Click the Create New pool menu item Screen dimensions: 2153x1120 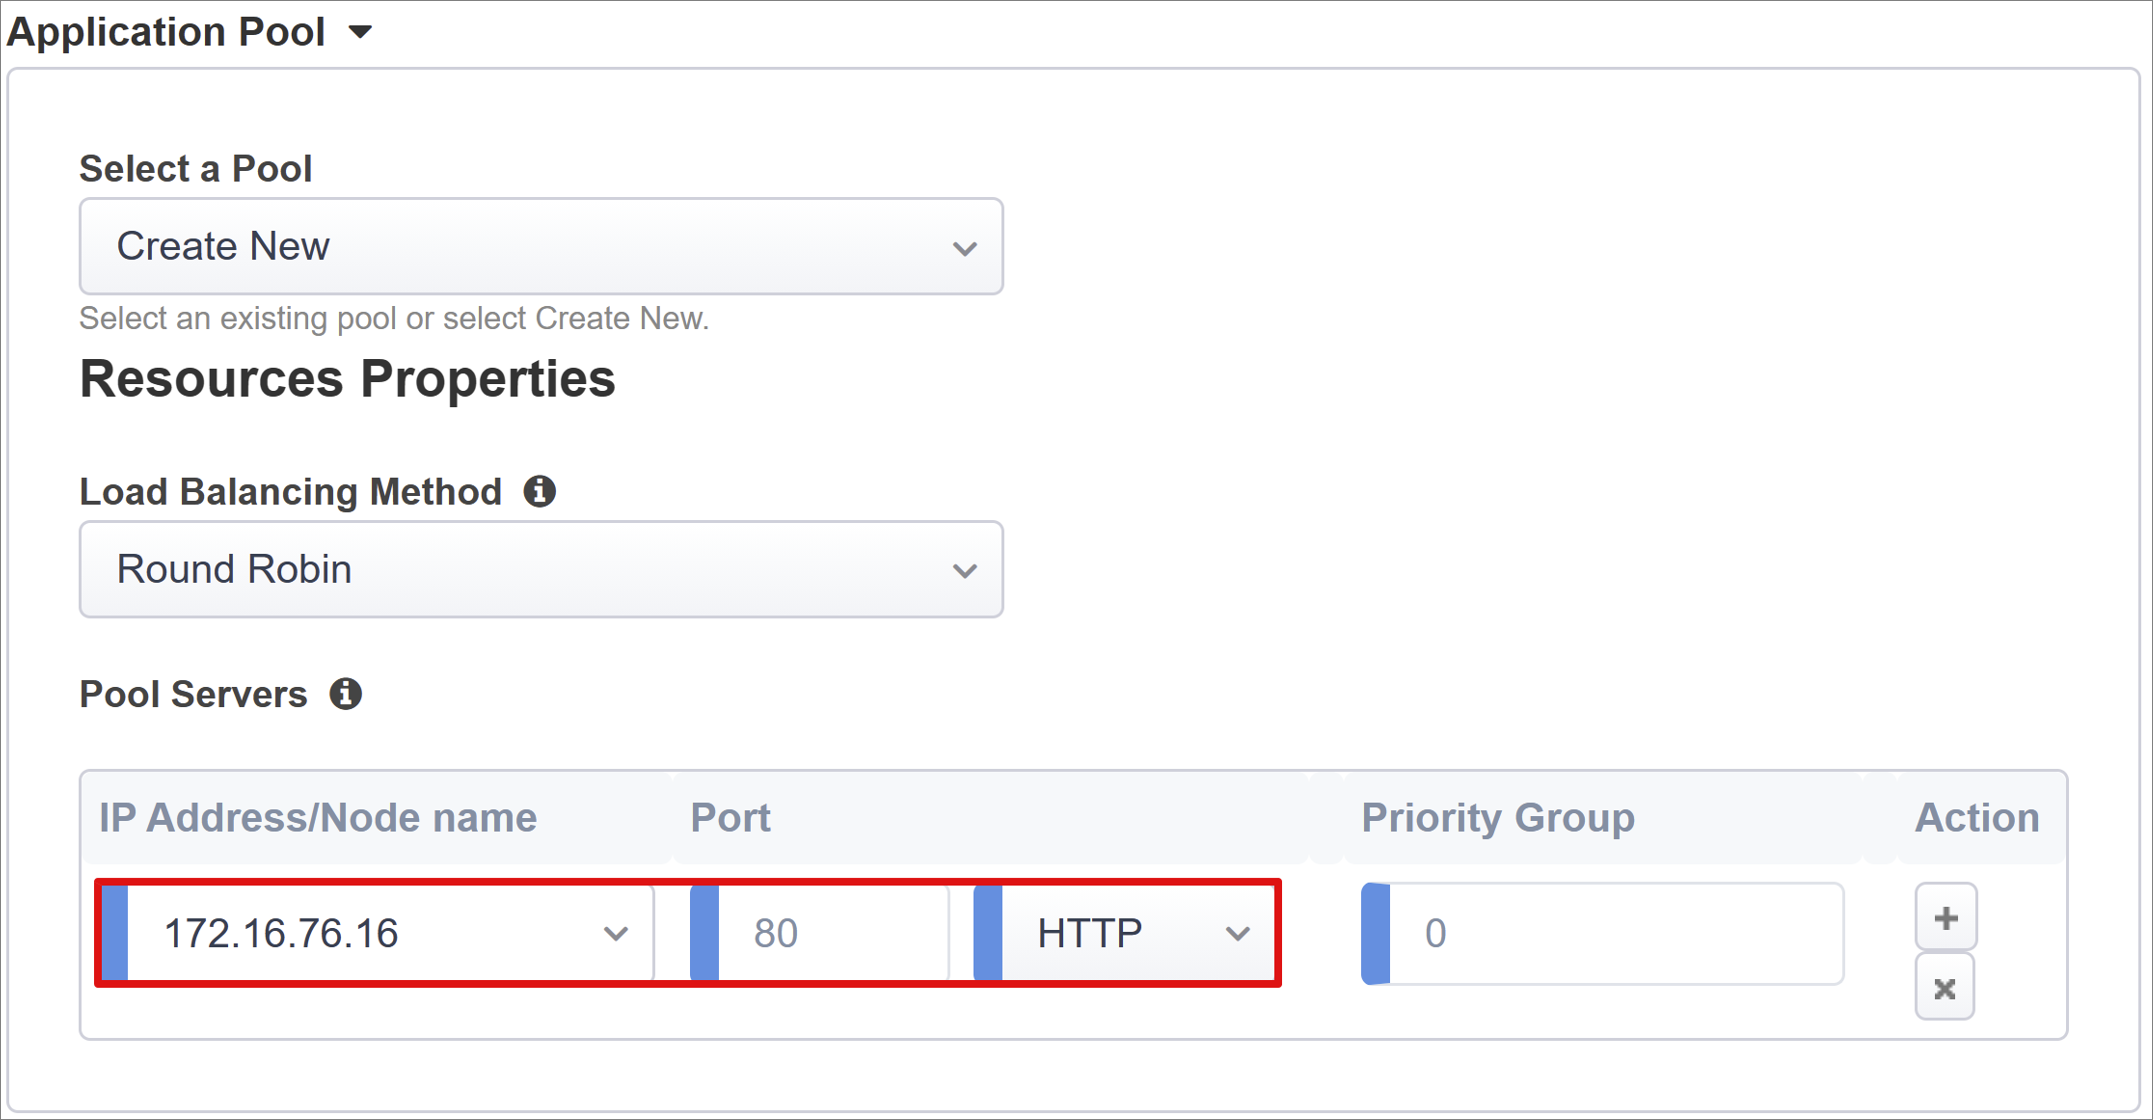click(545, 246)
